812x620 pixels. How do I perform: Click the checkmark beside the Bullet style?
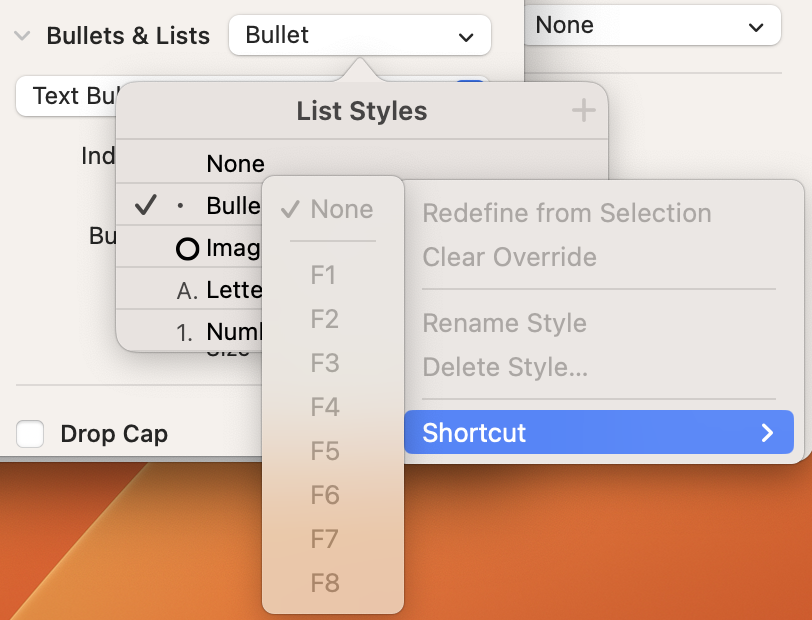coord(146,206)
